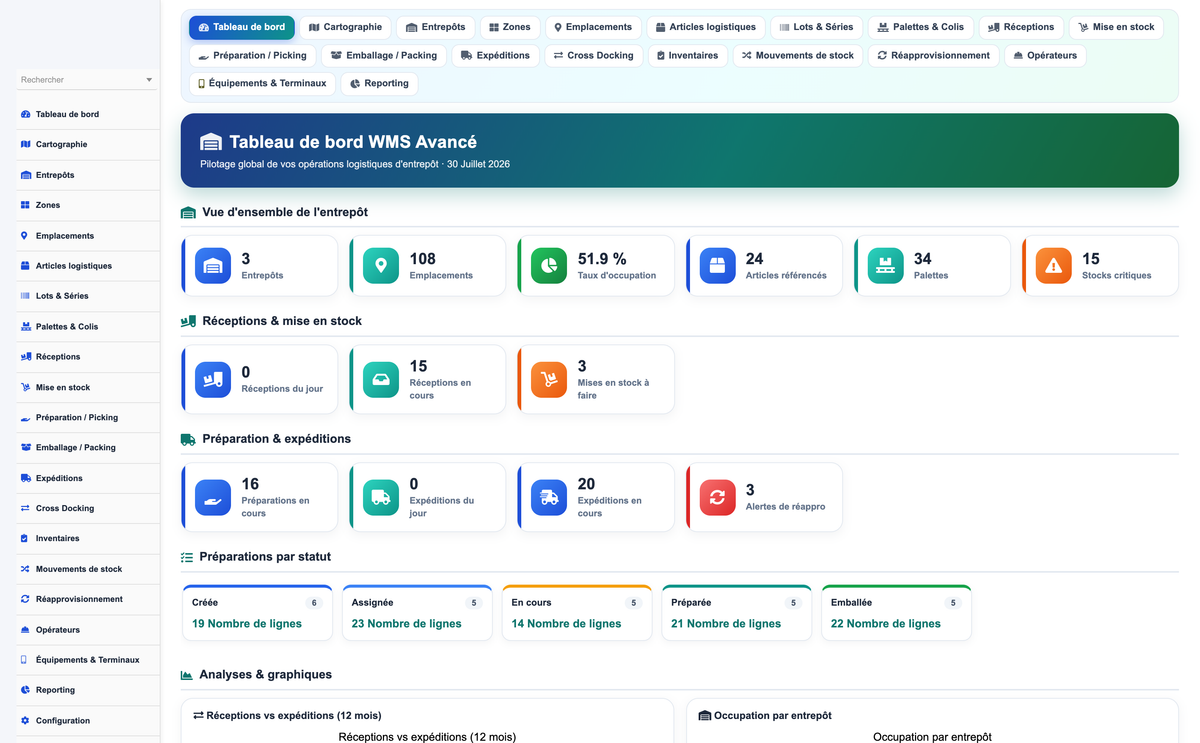Viewport: 1200px width, 743px height.
Task: Click the Réceptions en cours inbox icon
Action: [x=380, y=380]
